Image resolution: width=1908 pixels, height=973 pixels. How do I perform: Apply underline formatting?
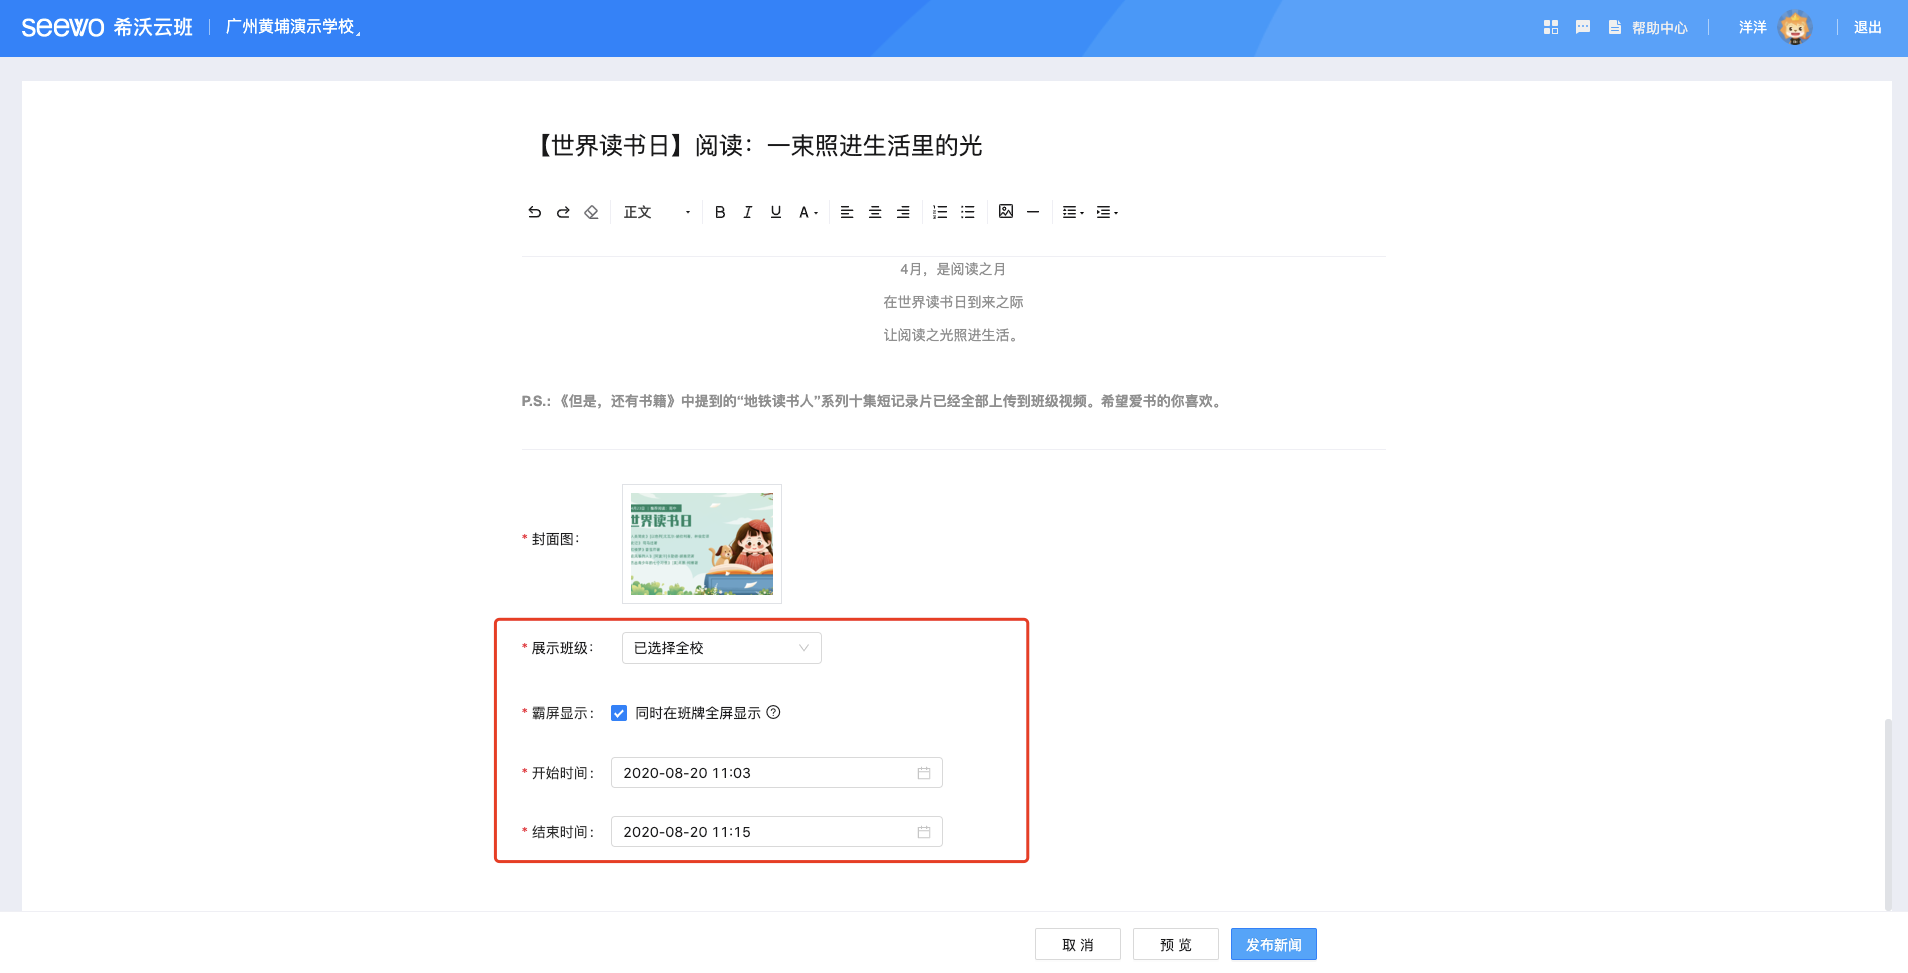(775, 212)
